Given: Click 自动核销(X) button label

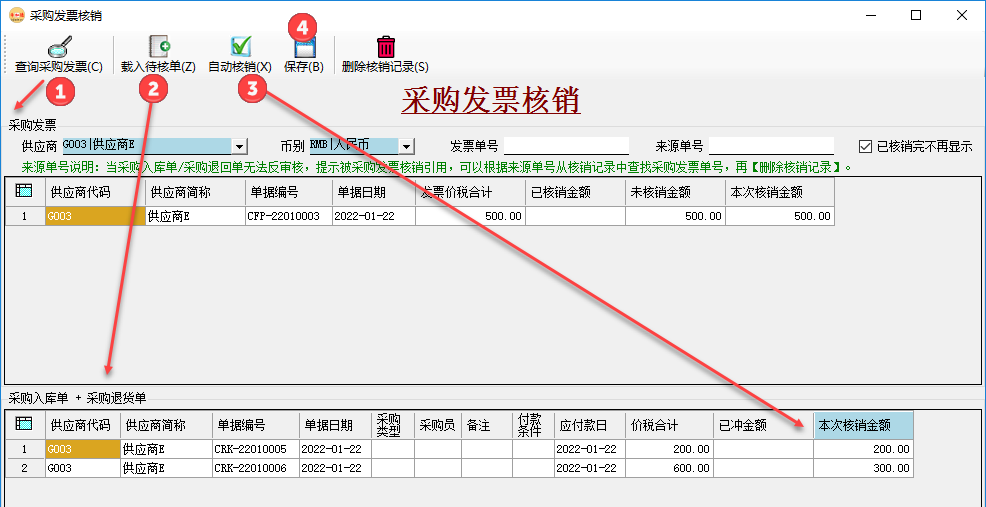Looking at the screenshot, I should (240, 67).
